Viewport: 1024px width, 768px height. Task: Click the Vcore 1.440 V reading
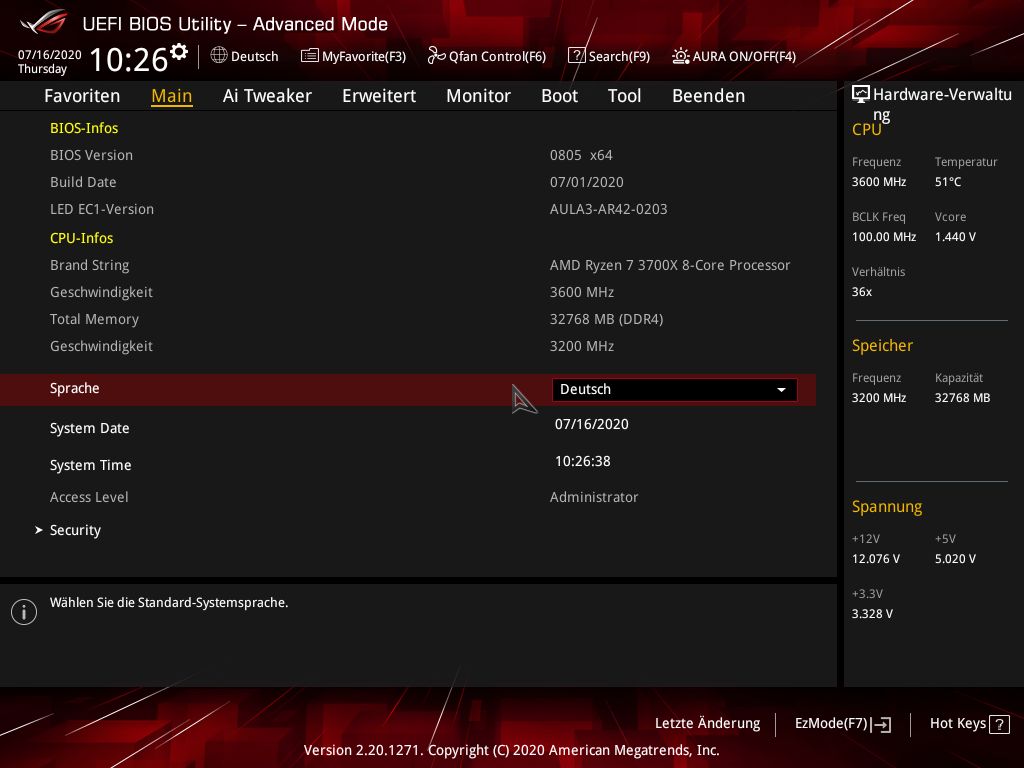pyautogui.click(x=955, y=236)
